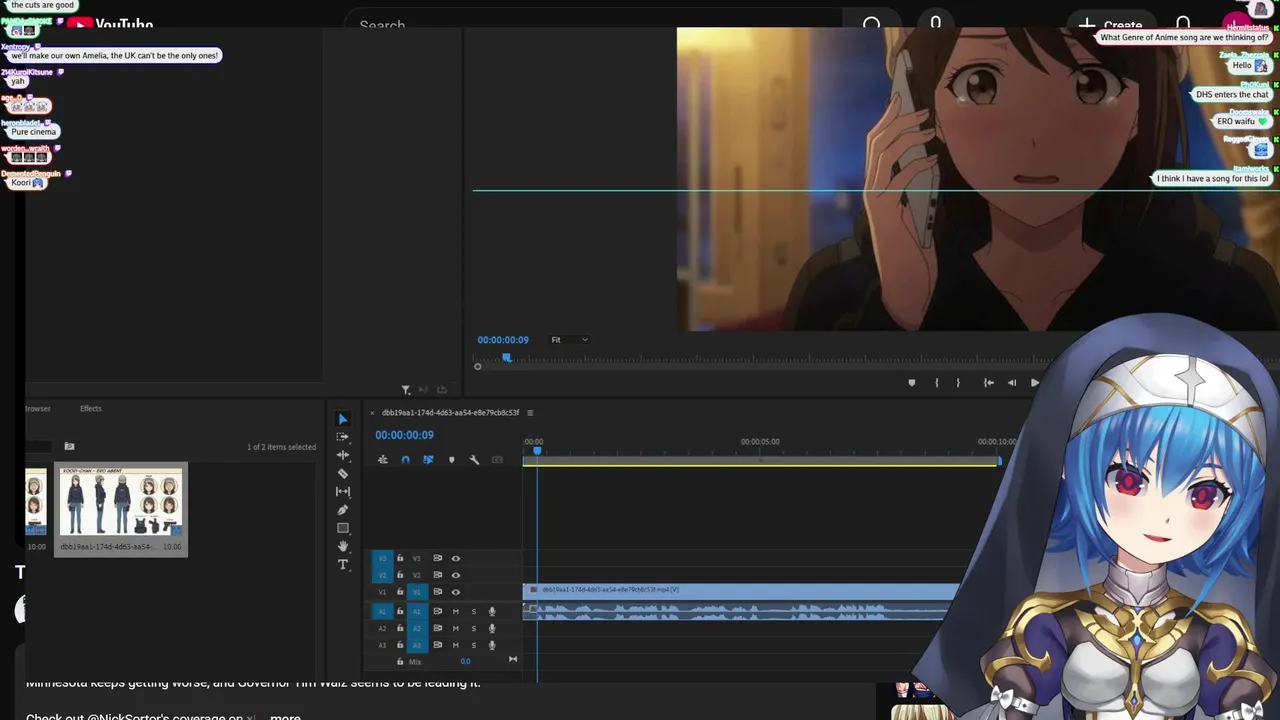1280x720 pixels.
Task: Enable voice-over record on track A3
Action: [491, 645]
